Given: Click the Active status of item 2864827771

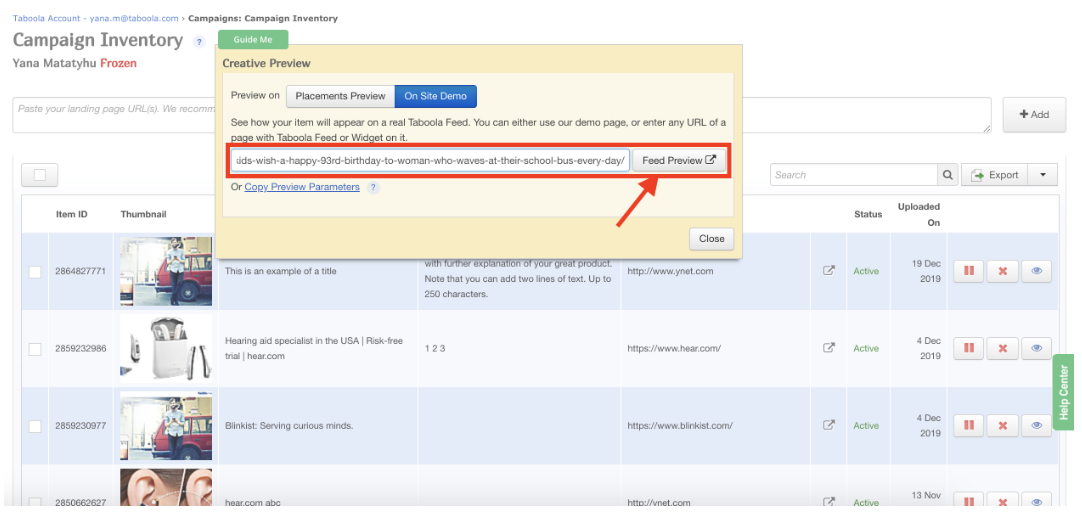Looking at the screenshot, I should point(866,271).
